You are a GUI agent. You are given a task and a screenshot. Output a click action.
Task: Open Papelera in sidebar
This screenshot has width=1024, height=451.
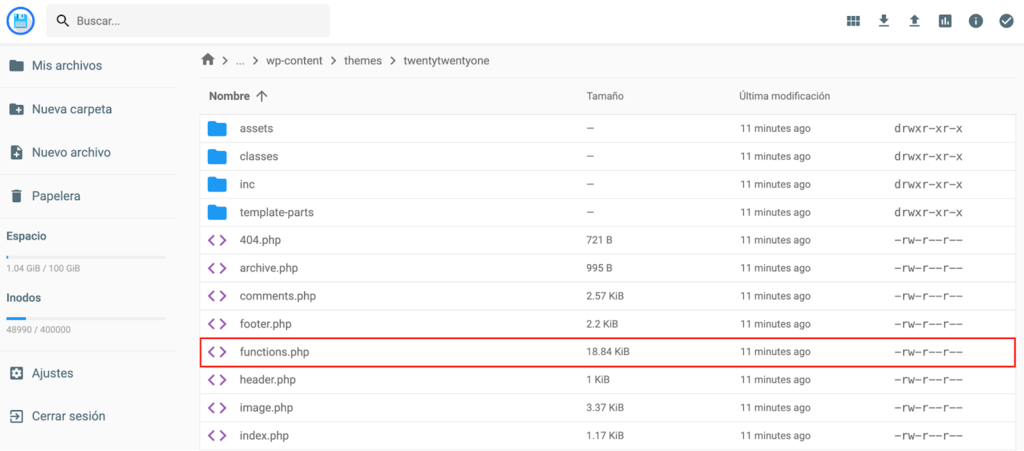click(56, 196)
